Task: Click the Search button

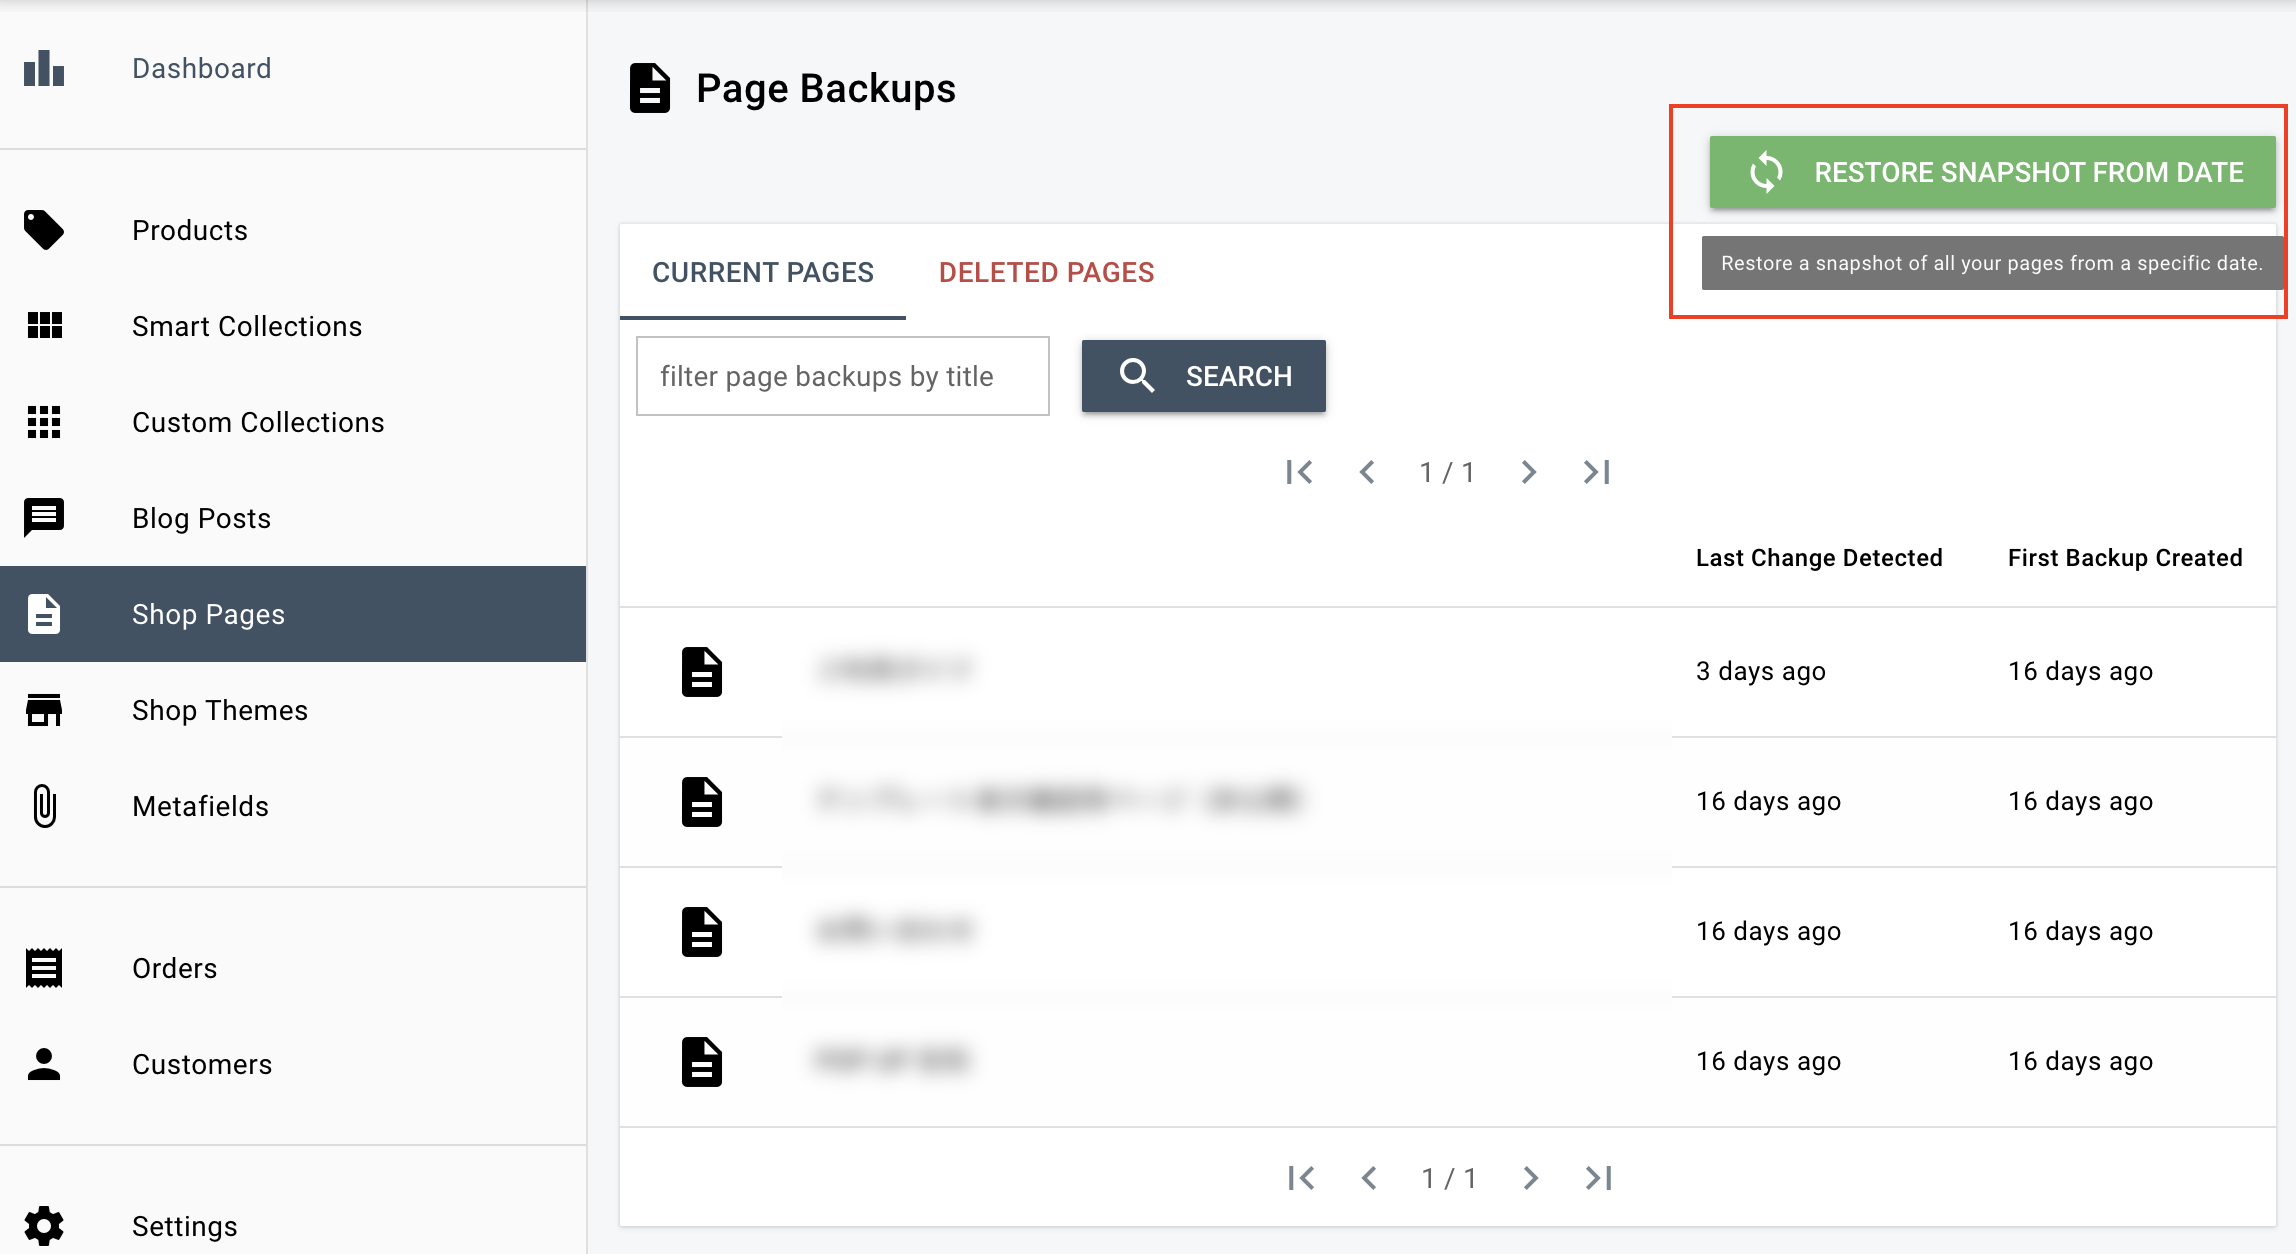Action: 1204,376
